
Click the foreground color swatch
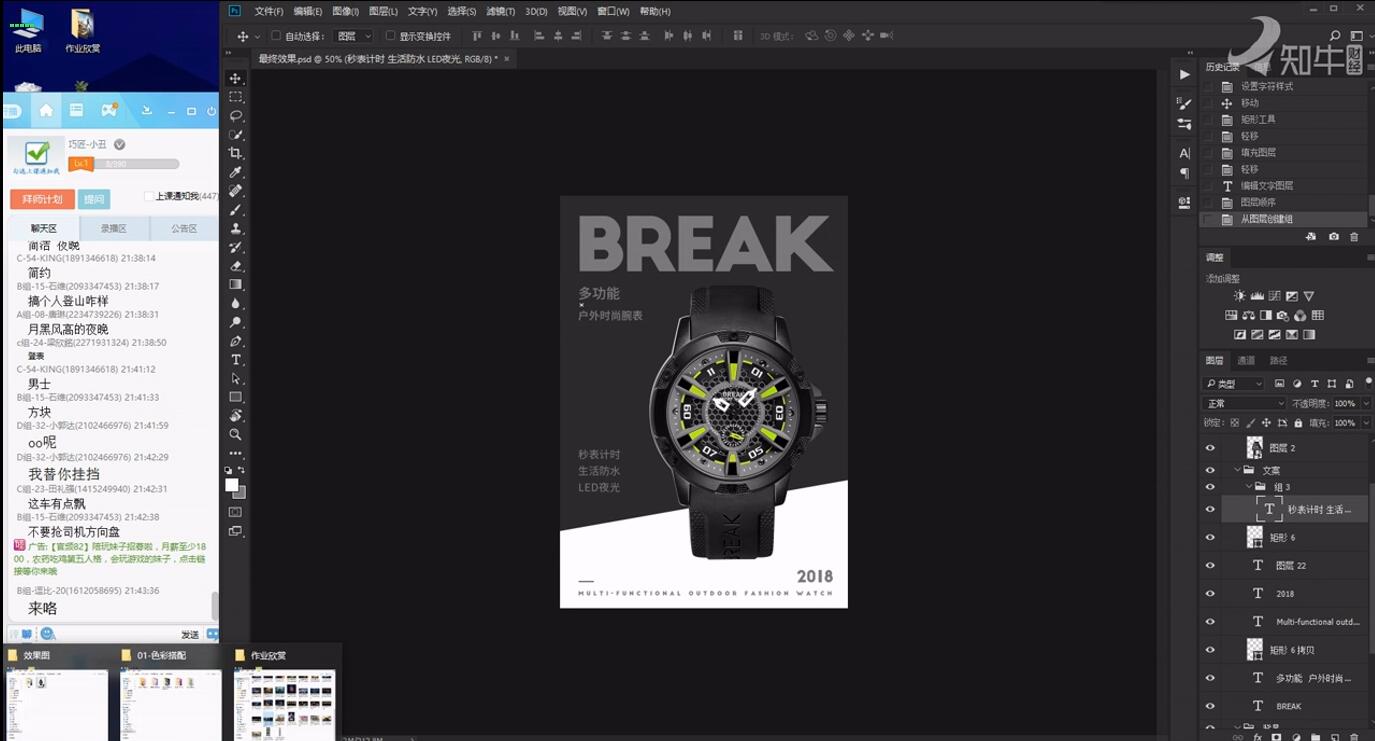click(x=232, y=485)
